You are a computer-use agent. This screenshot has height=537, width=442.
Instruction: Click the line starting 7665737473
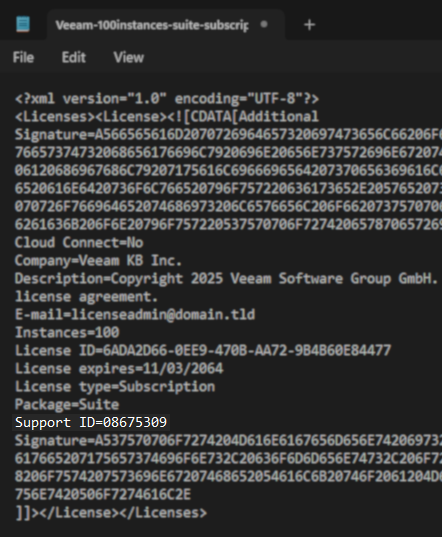tap(228, 152)
